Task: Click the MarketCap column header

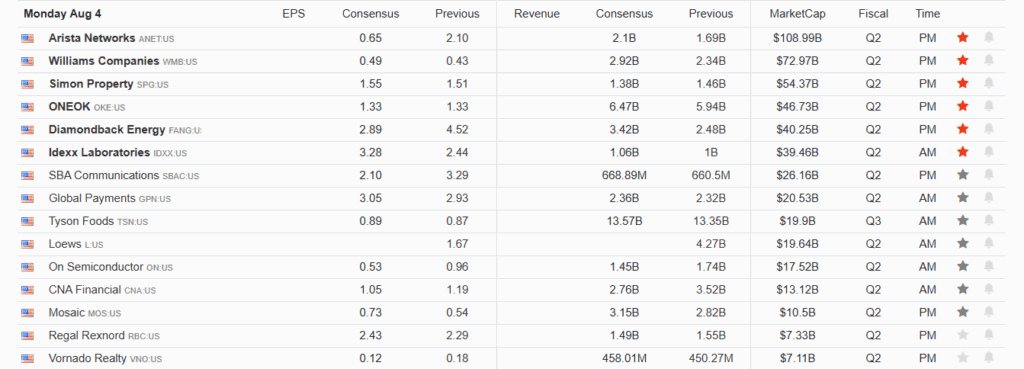Action: pos(797,14)
